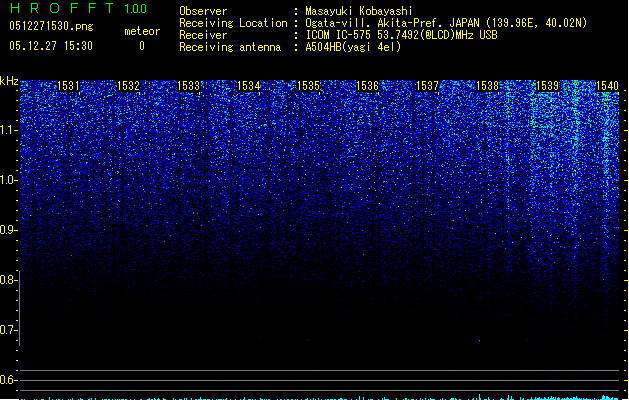Click the 1531 time marker
The height and width of the screenshot is (400, 629).
(68, 86)
